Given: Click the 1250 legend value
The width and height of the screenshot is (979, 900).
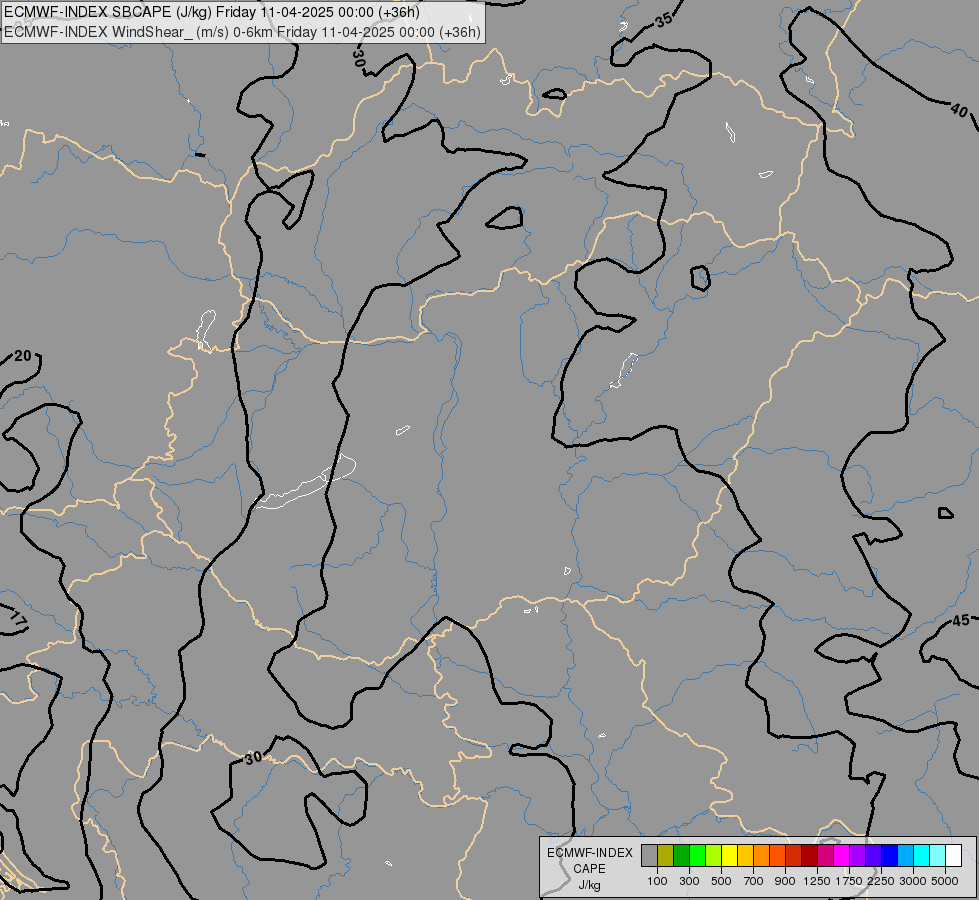Looking at the screenshot, I should (817, 881).
